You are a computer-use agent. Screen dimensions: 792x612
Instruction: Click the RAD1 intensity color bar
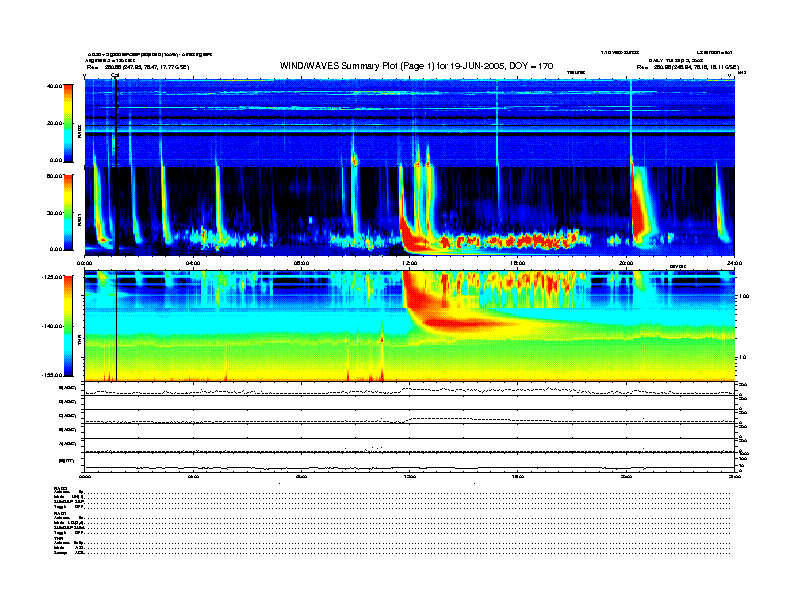click(x=68, y=212)
